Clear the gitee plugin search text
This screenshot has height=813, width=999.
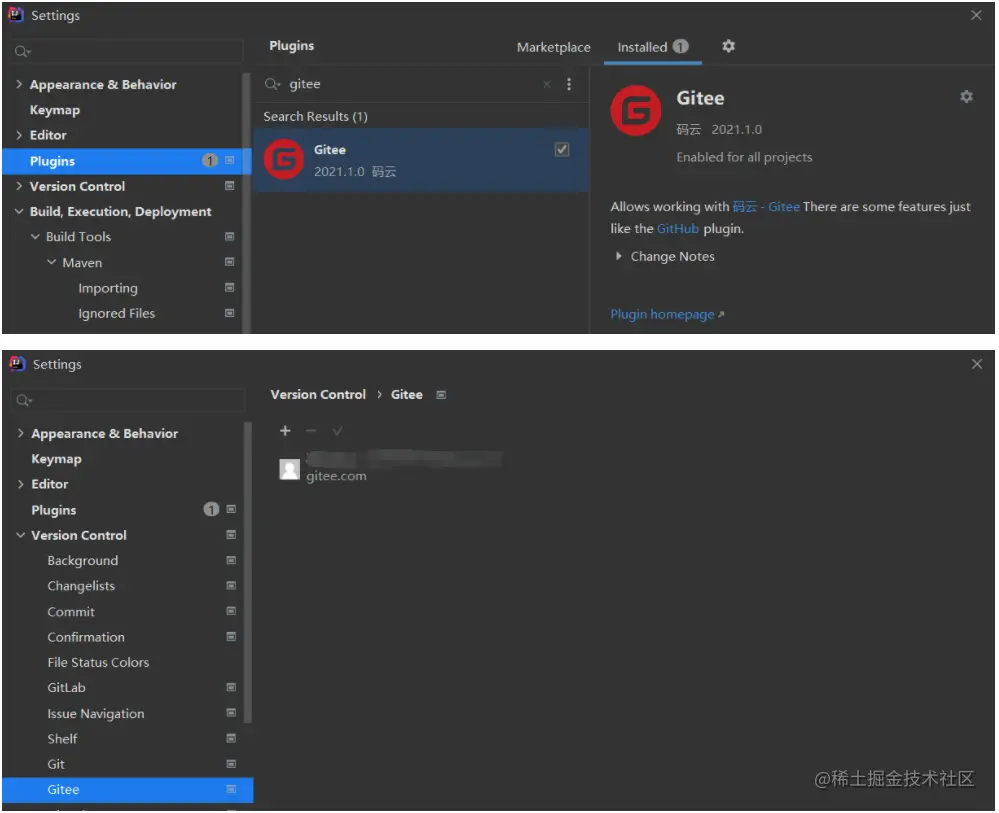547,84
